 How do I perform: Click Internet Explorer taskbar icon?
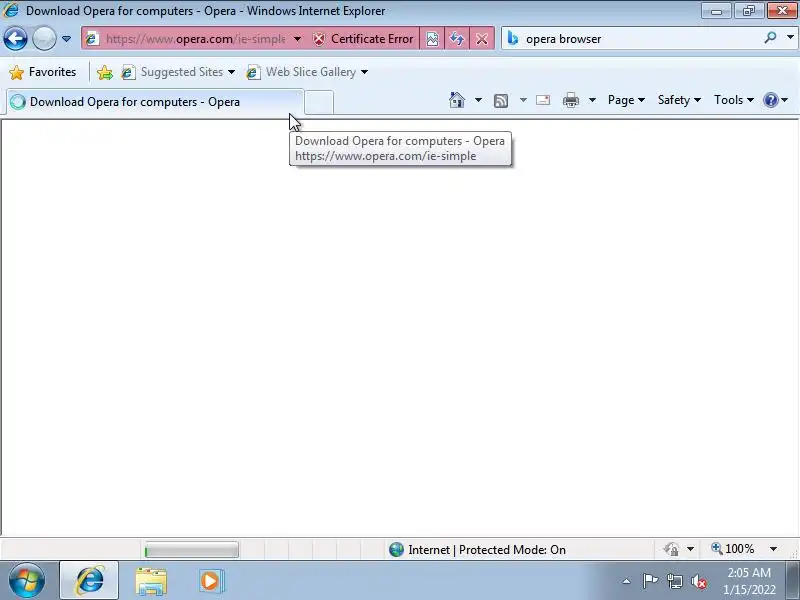pos(89,581)
